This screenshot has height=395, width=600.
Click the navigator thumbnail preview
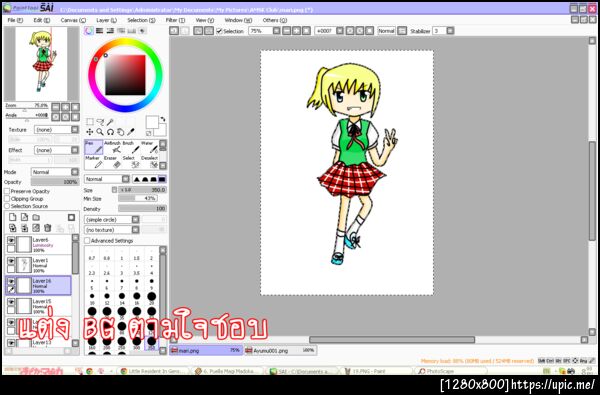point(41,64)
